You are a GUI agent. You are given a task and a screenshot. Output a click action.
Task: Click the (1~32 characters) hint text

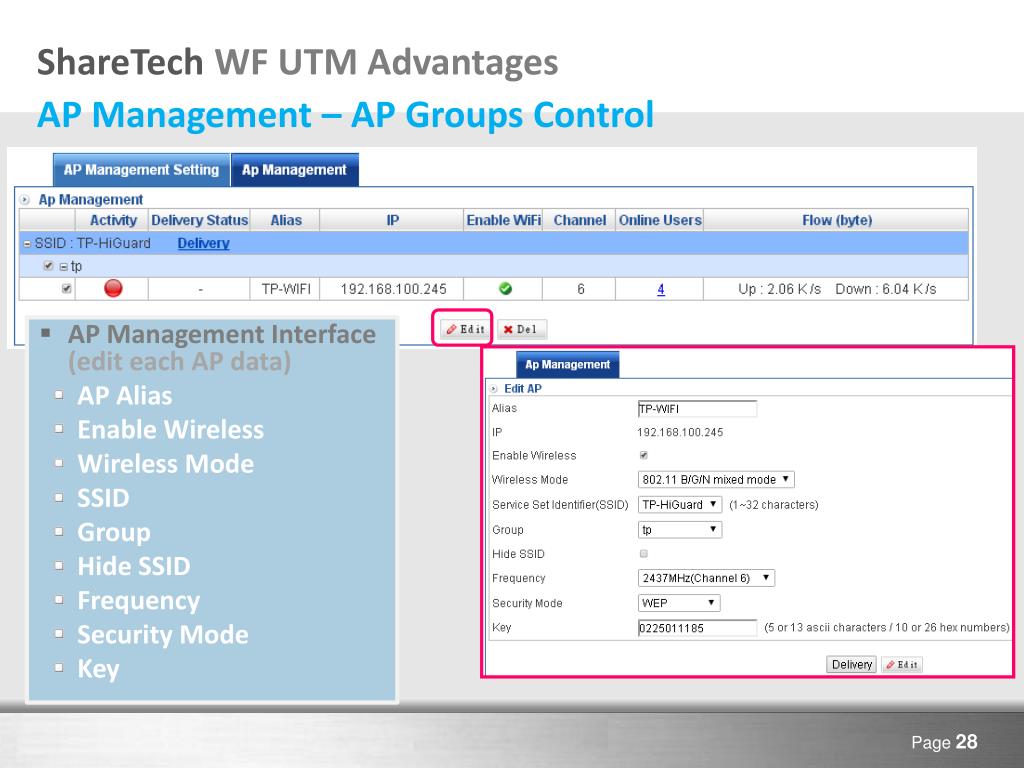(x=773, y=504)
